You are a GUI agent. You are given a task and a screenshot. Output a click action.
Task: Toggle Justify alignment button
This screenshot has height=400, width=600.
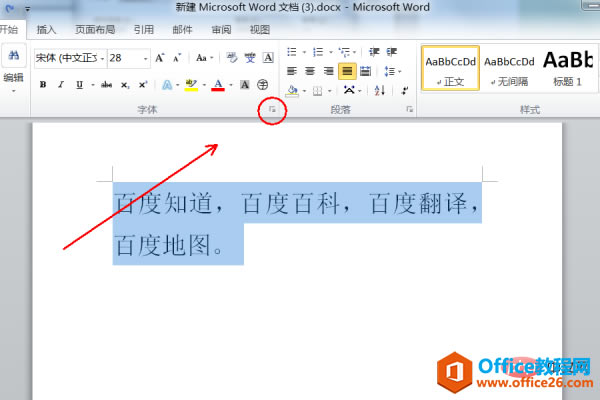(x=347, y=71)
